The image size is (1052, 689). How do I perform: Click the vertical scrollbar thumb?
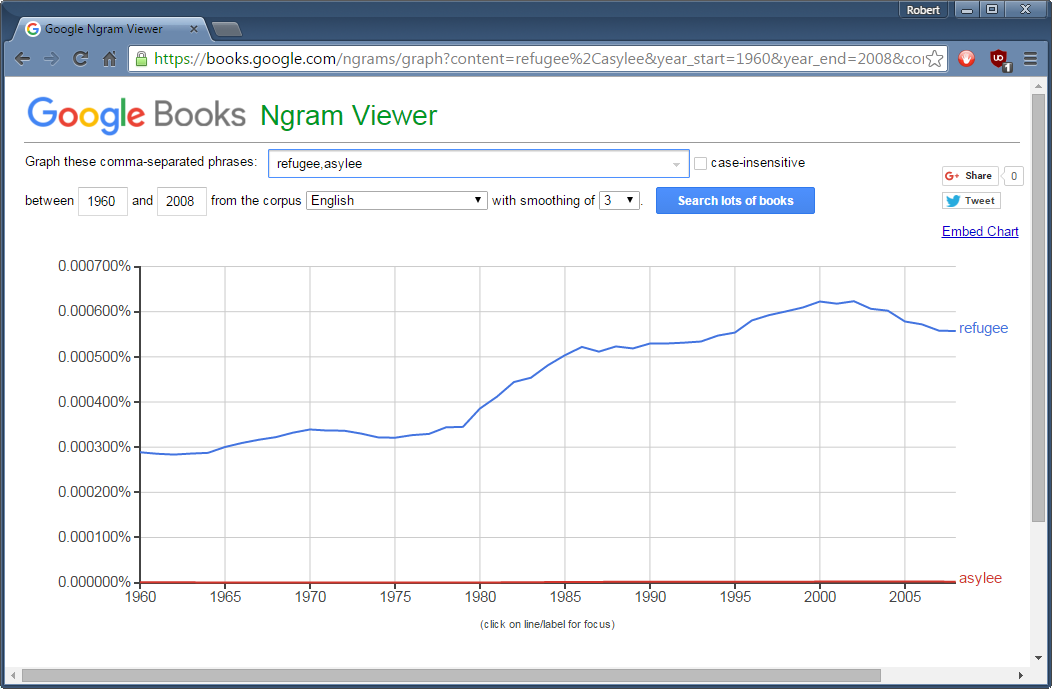coord(1038,307)
